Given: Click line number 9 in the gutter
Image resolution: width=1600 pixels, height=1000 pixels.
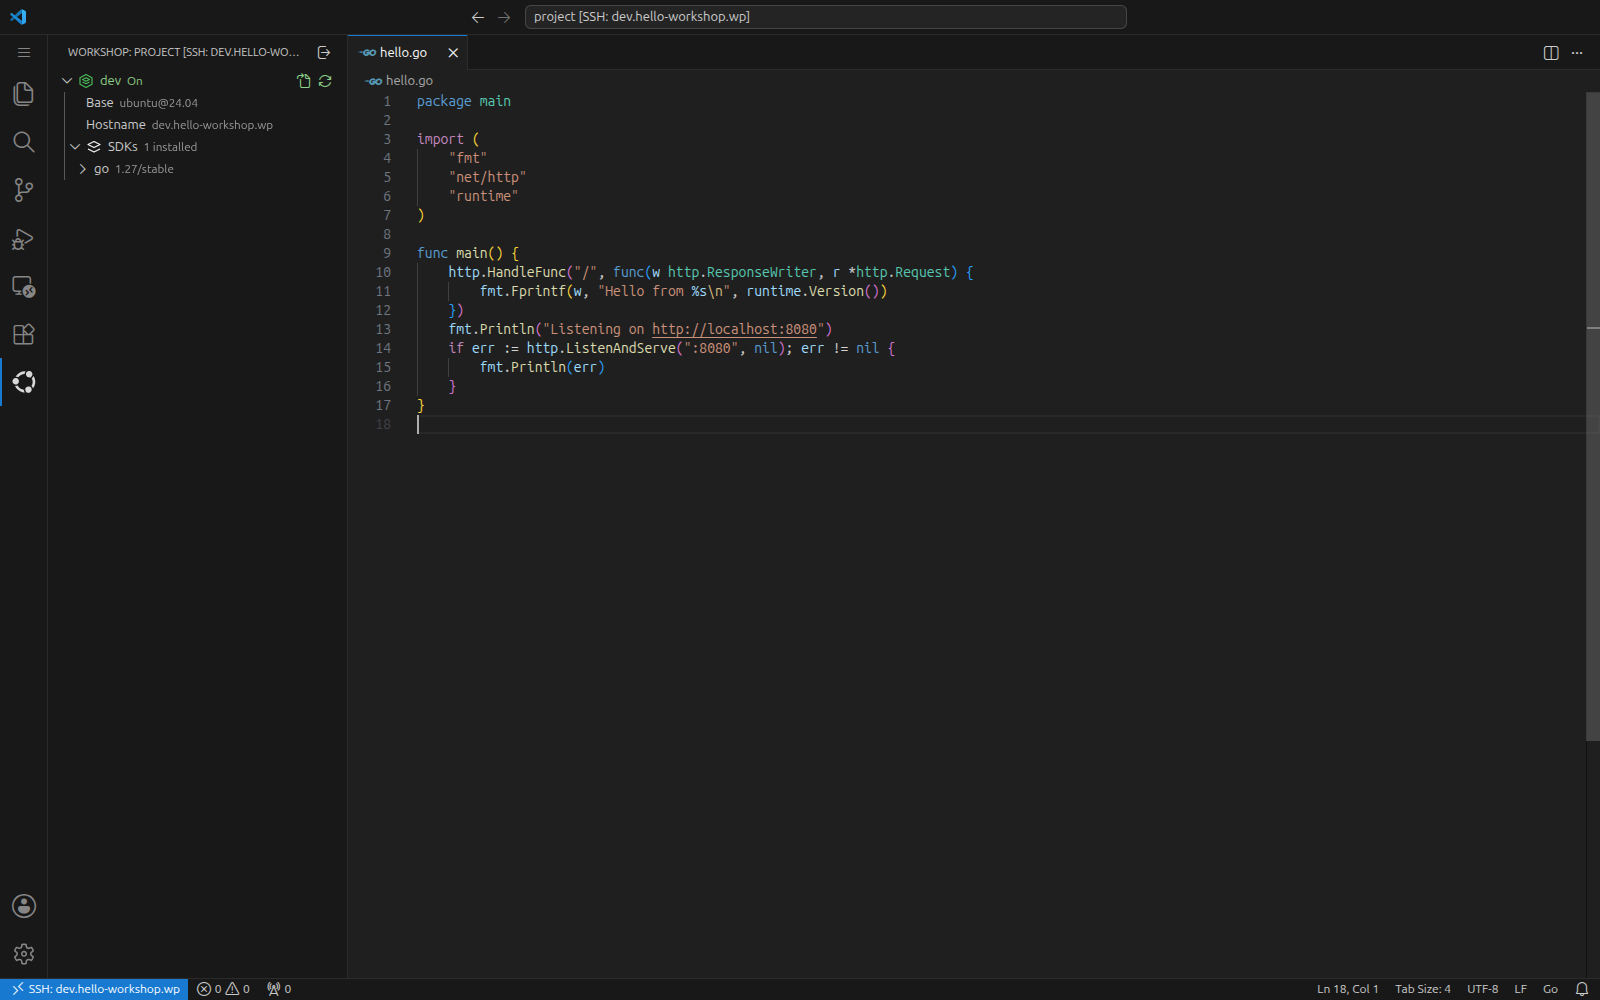Looking at the screenshot, I should (x=387, y=253).
